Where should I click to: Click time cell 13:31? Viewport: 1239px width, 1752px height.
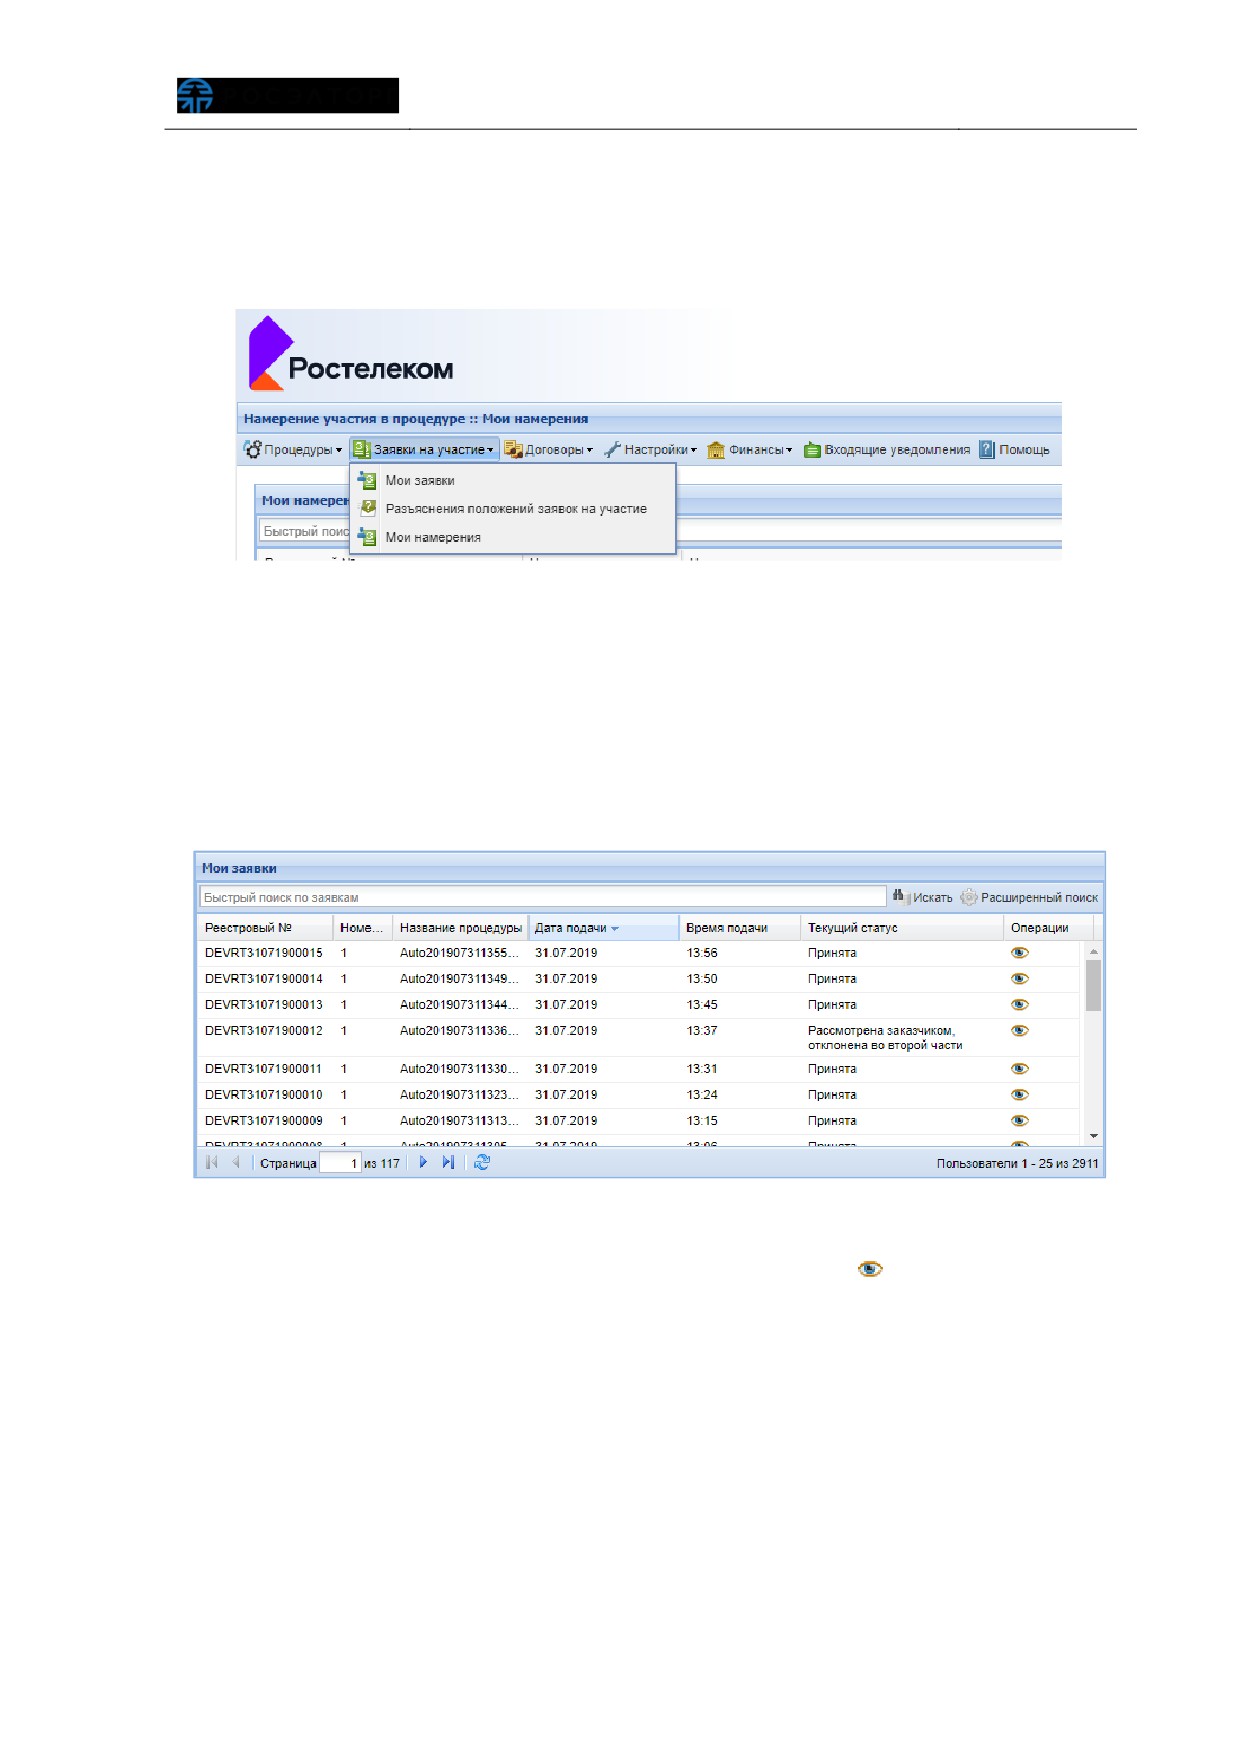(x=702, y=1069)
